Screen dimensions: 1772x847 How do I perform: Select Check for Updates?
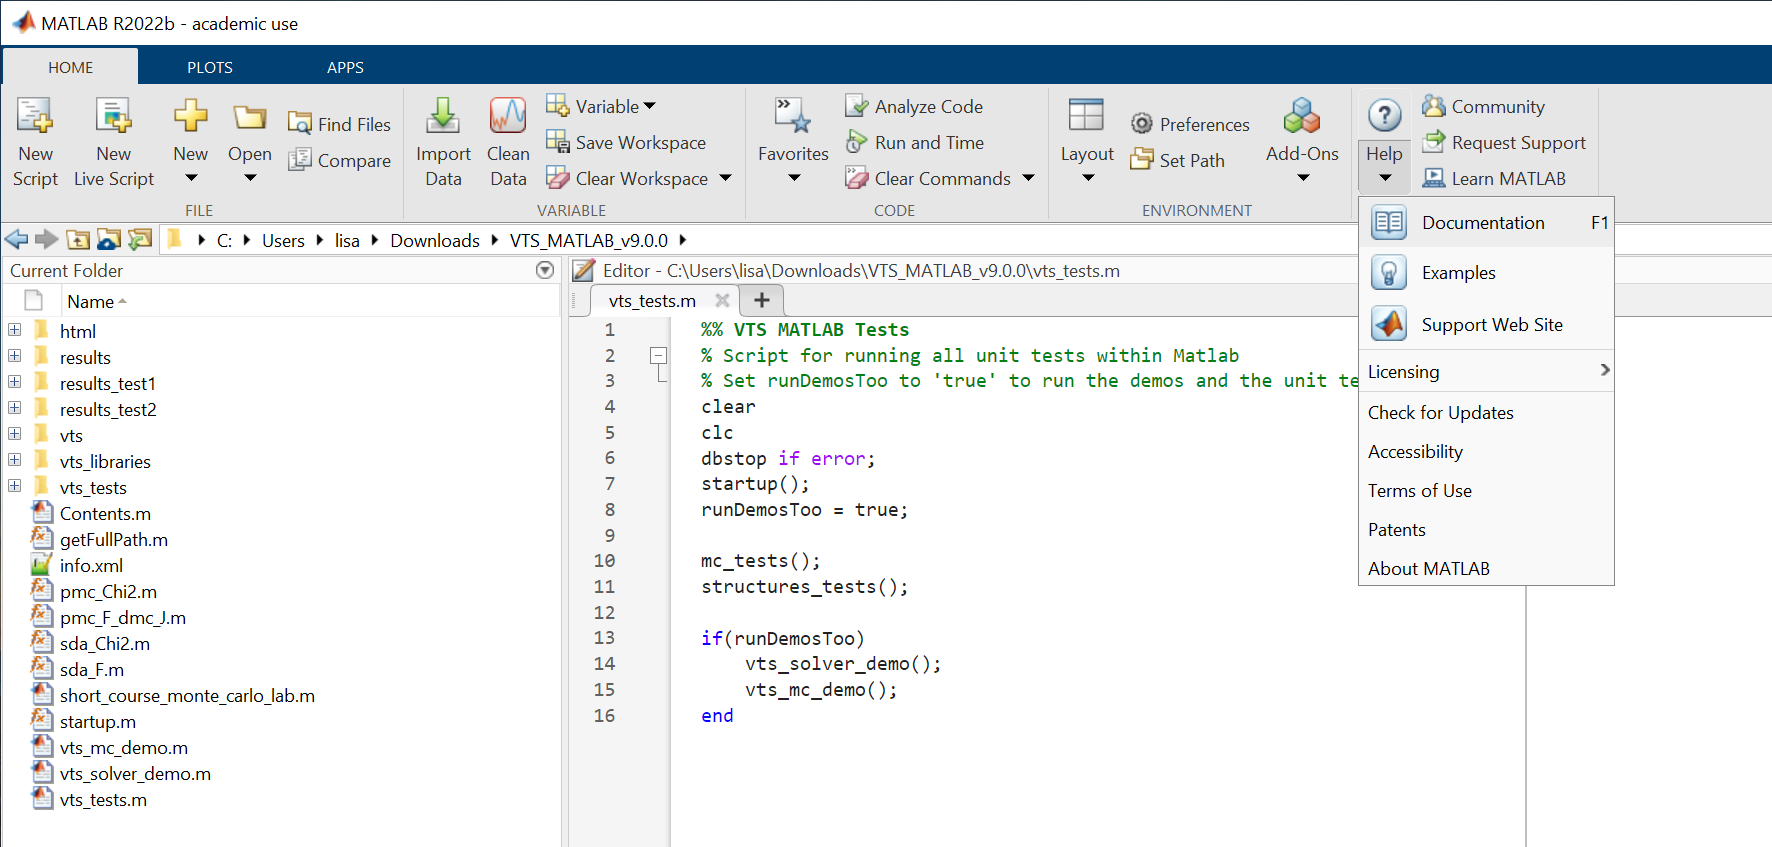pos(1486,413)
